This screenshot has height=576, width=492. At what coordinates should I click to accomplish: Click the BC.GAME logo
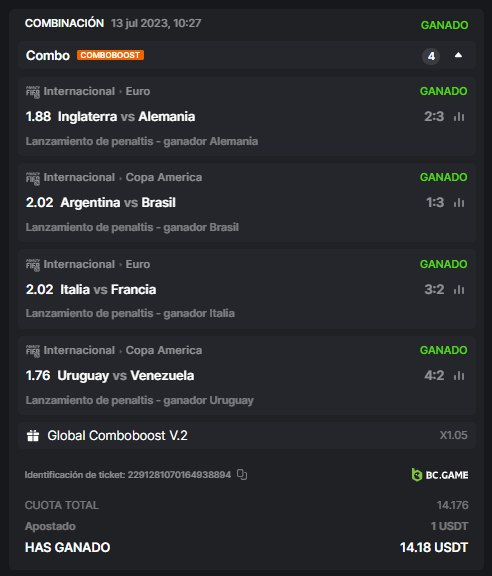point(440,475)
